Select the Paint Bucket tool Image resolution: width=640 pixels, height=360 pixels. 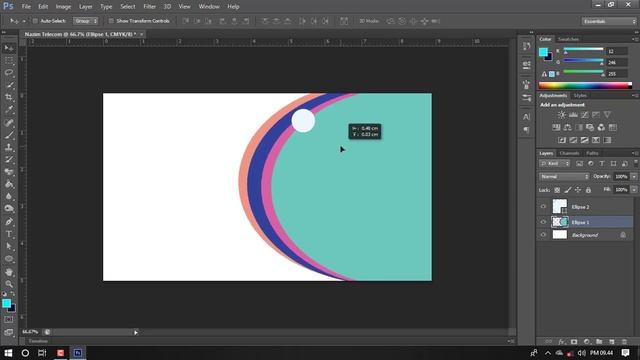9,184
